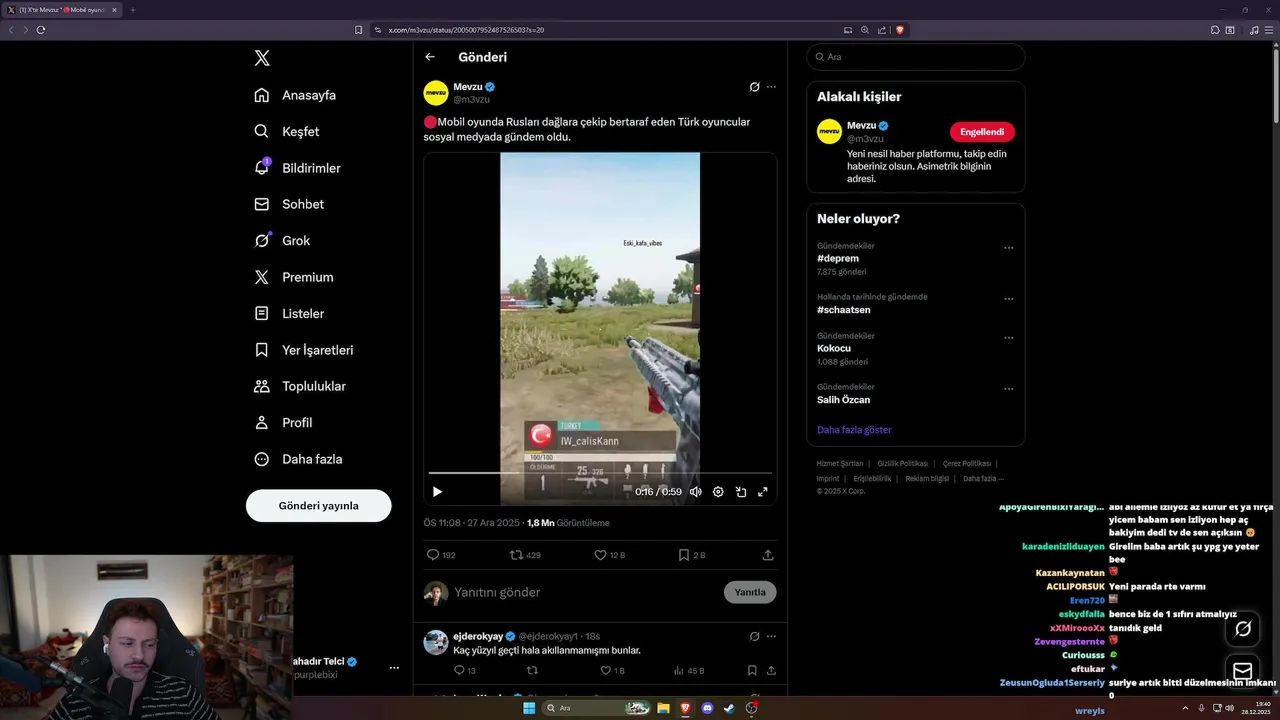The image size is (1280, 720).
Task: Click the Grok icon on Mevzu's post
Action: pos(755,87)
